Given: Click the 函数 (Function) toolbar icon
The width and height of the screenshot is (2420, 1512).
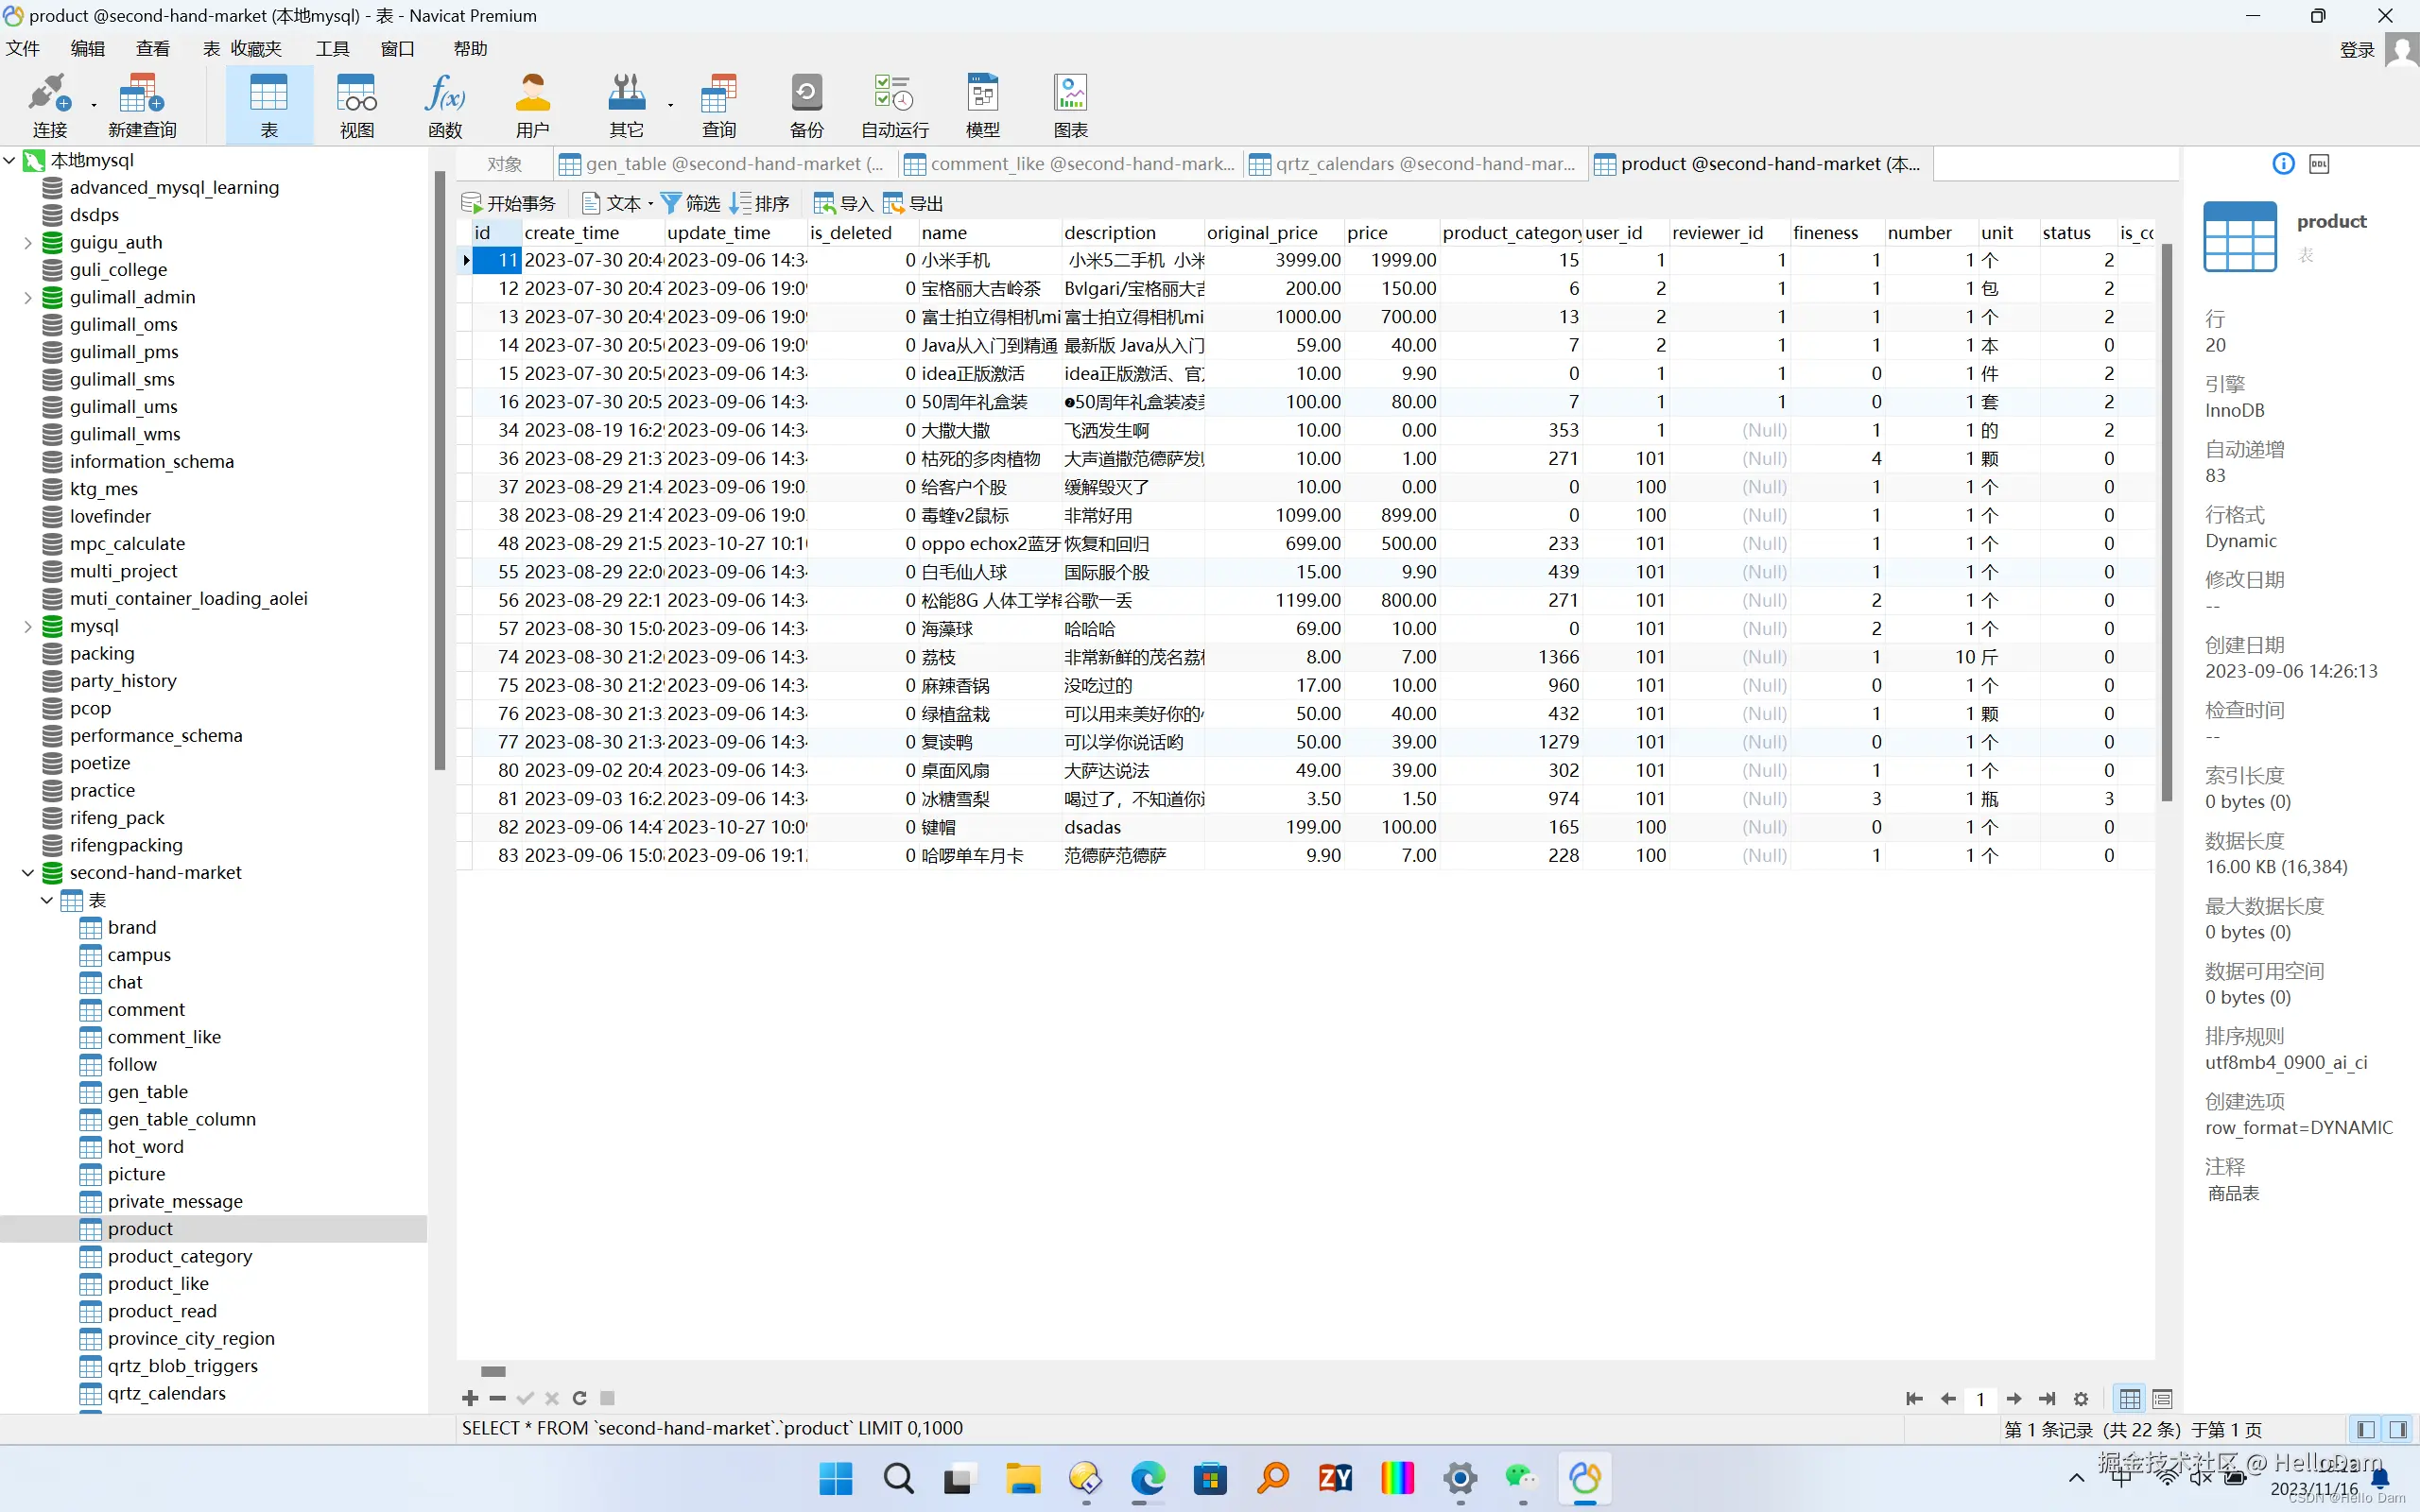Looking at the screenshot, I should [x=444, y=104].
